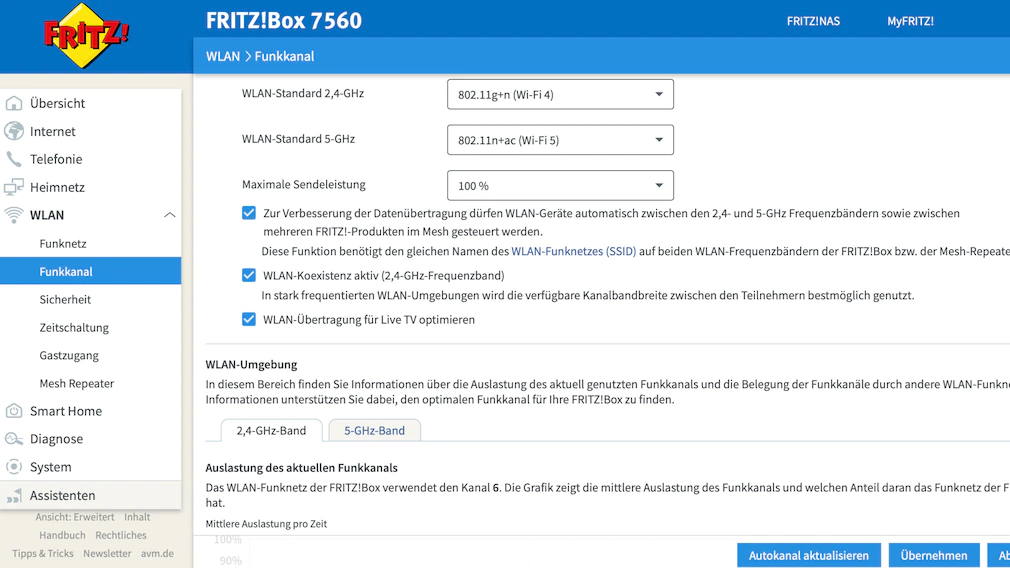1010x568 pixels.
Task: Open Newsletter footer link
Action: 107,553
